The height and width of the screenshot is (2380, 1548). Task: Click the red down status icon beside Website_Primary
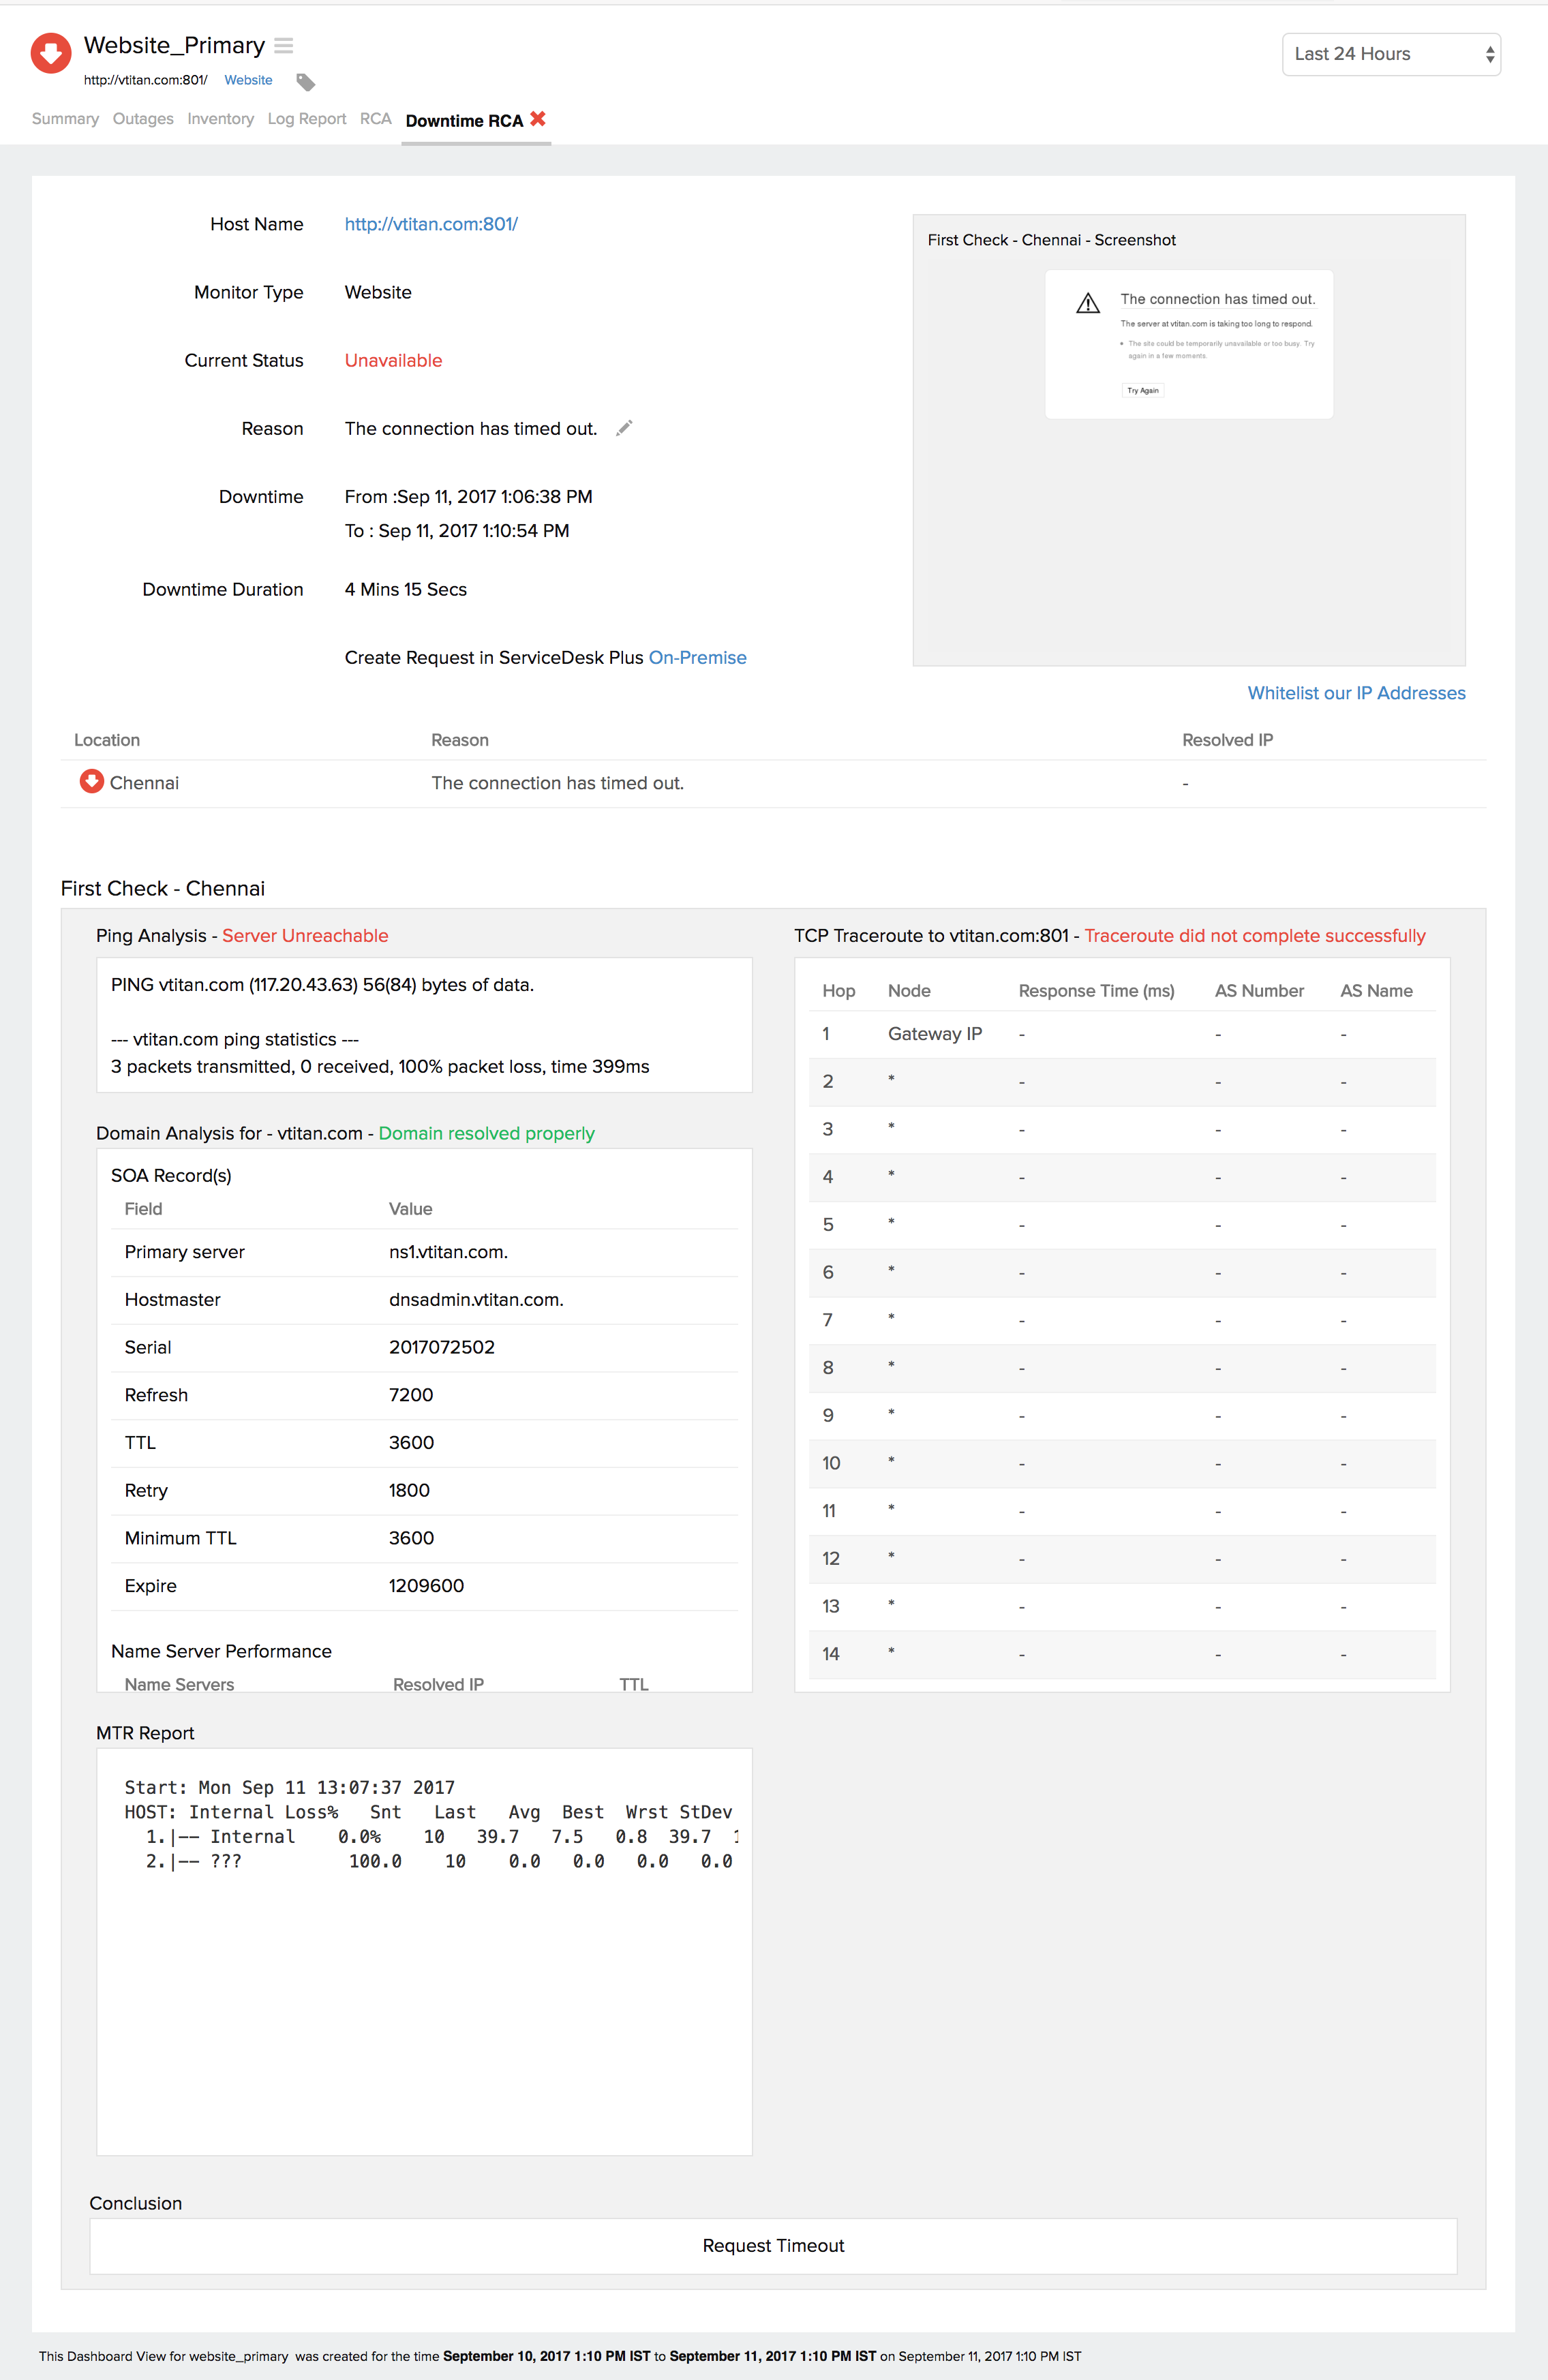(x=51, y=54)
